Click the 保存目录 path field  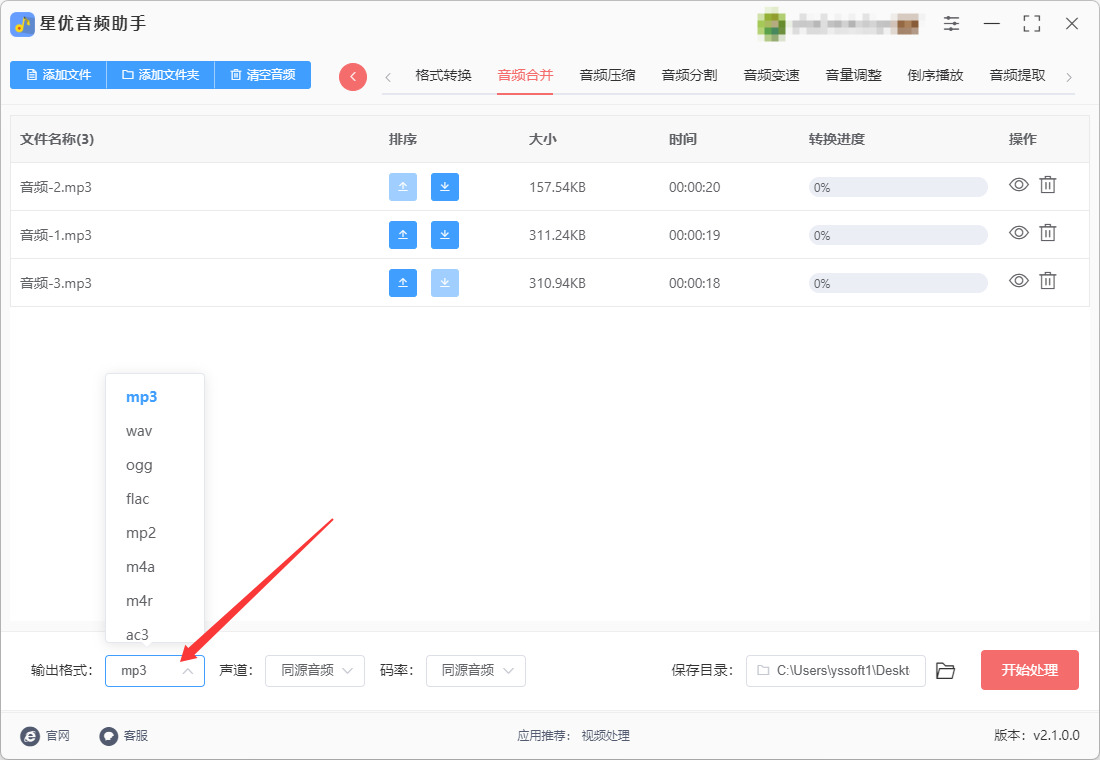click(x=836, y=671)
